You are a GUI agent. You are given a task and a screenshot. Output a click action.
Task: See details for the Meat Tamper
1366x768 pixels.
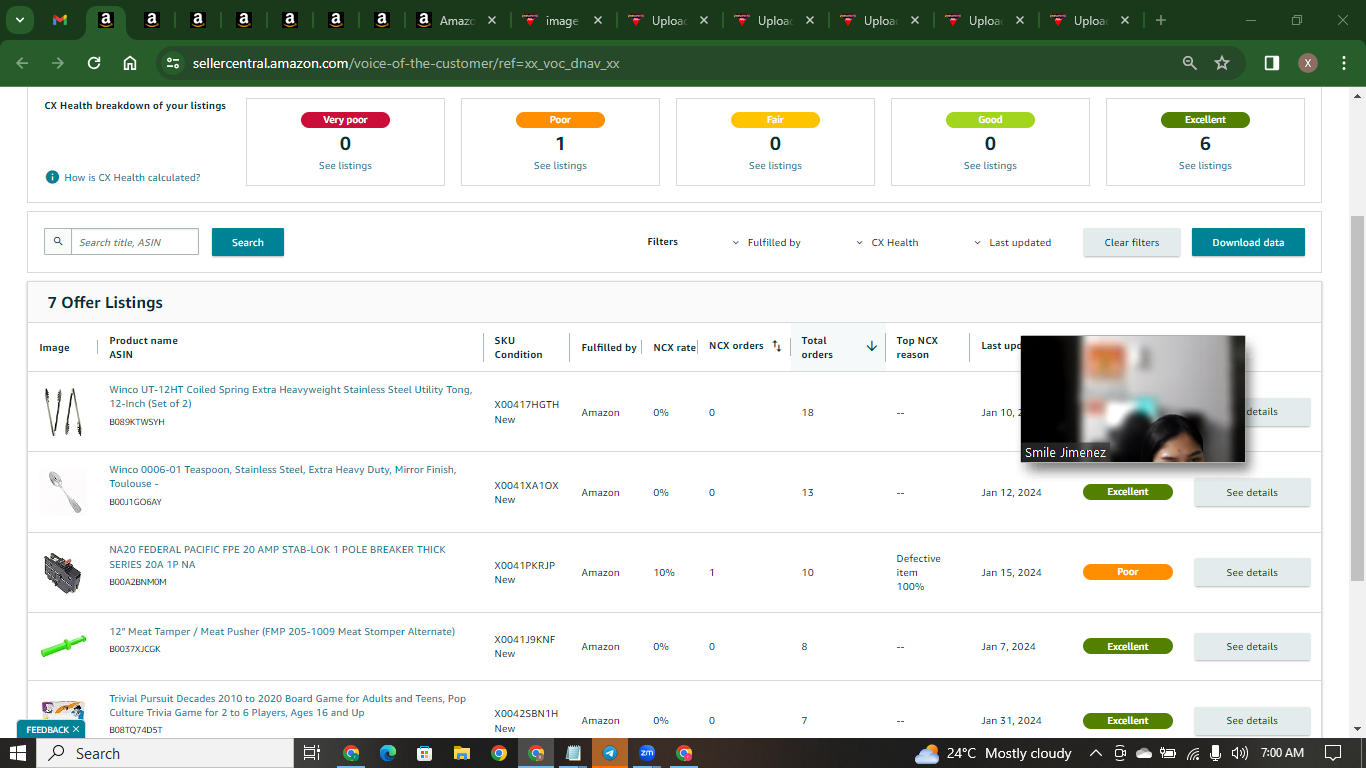(1252, 646)
